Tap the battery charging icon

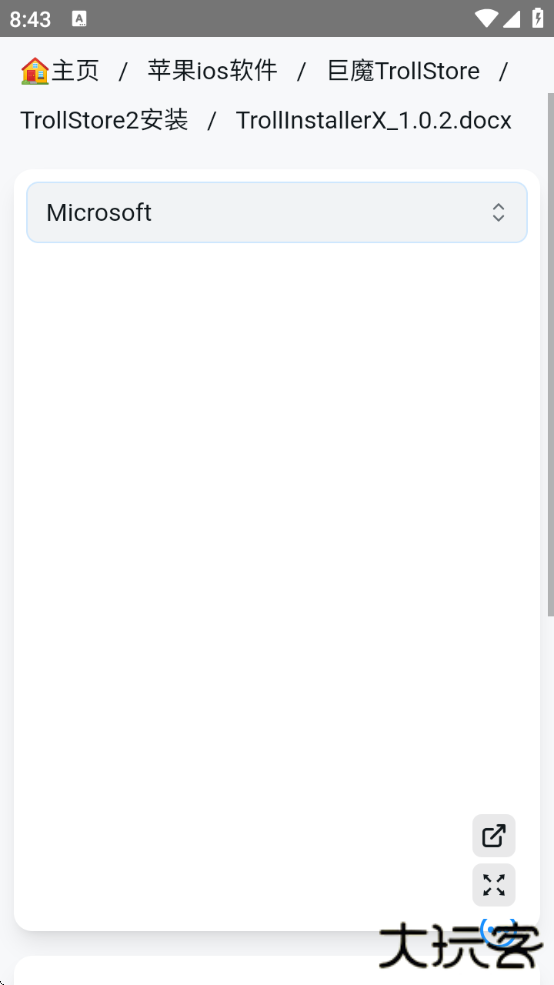538,18
